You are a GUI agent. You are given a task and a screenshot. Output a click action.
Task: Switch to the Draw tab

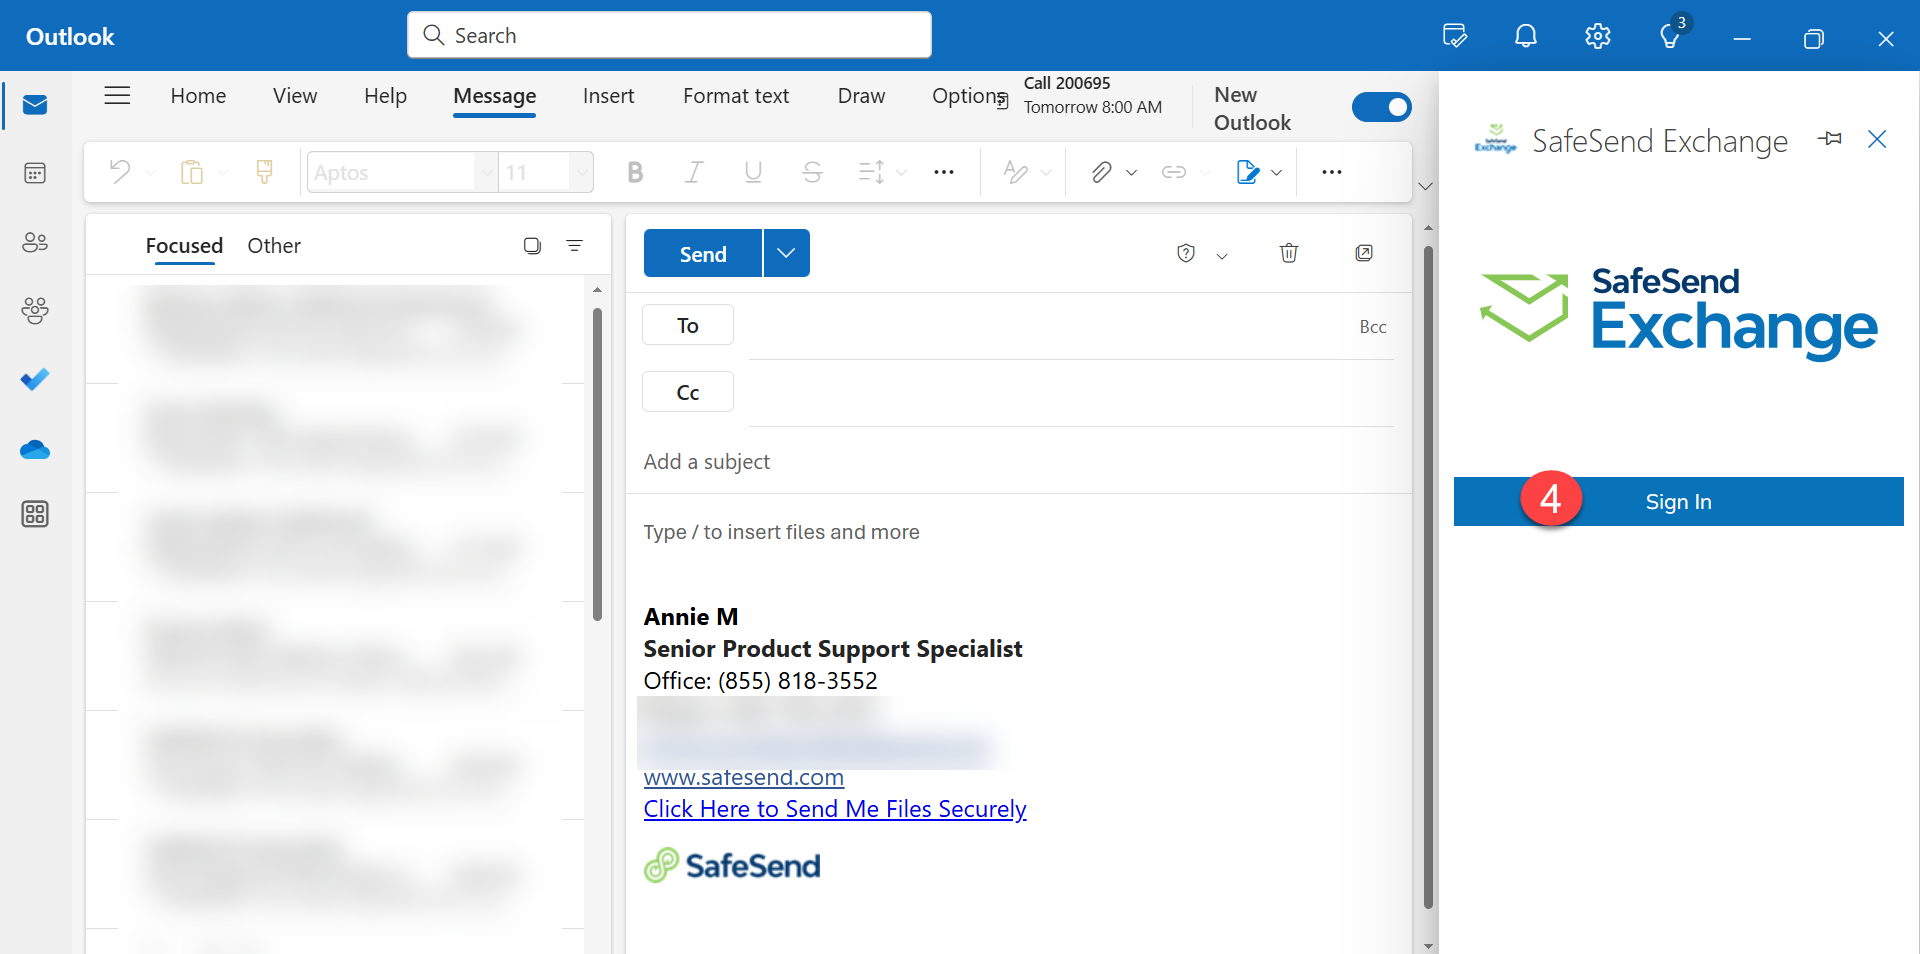[x=861, y=96]
